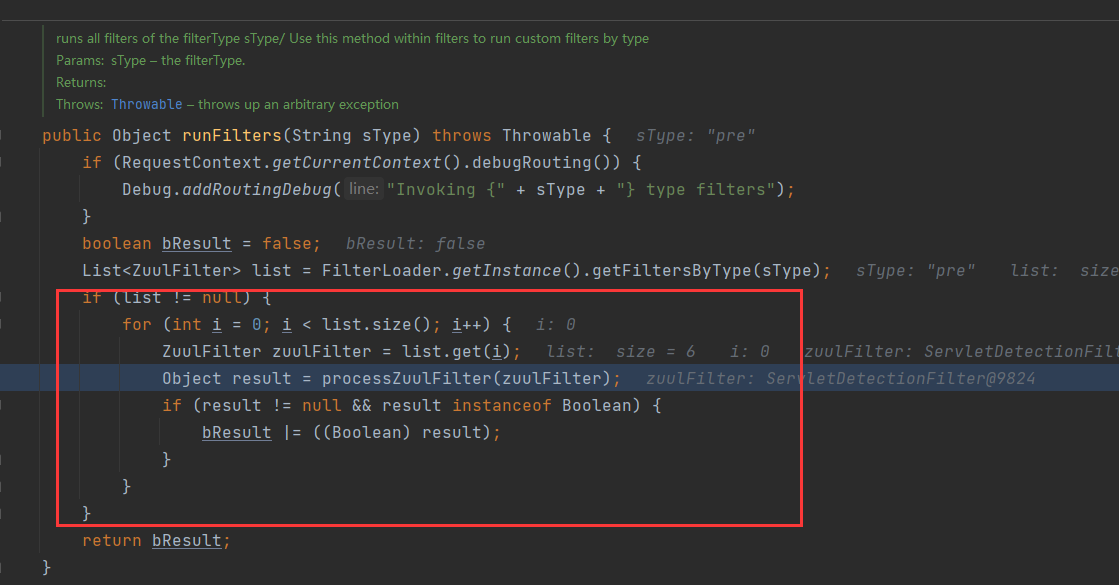
Task: Click the debugRouting method call
Action: (532, 163)
